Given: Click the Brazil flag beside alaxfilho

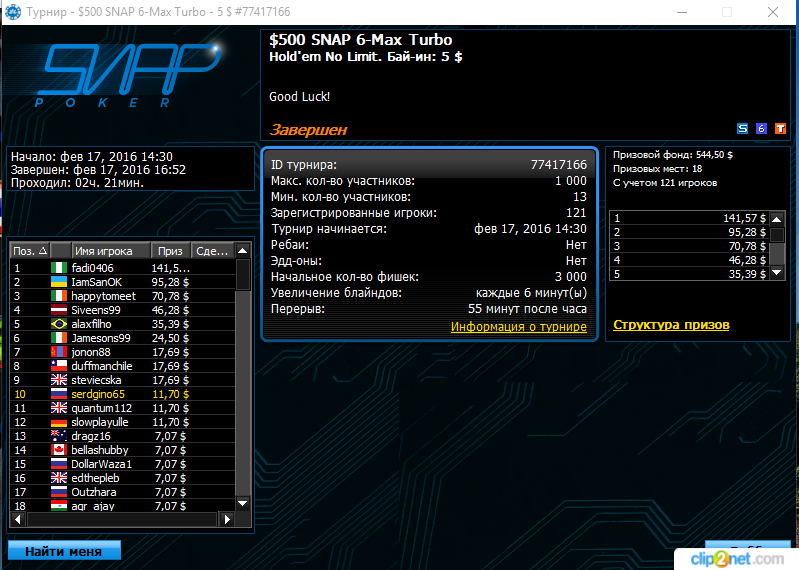Looking at the screenshot, I should pyautogui.click(x=59, y=324).
